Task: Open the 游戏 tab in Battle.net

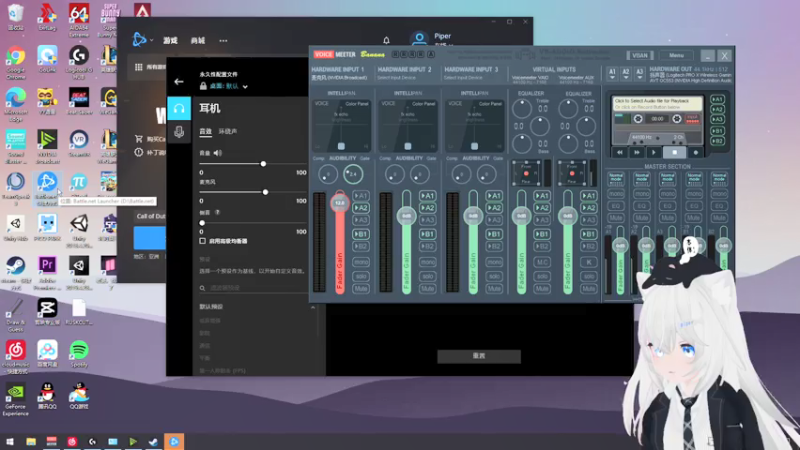Action: (x=170, y=40)
